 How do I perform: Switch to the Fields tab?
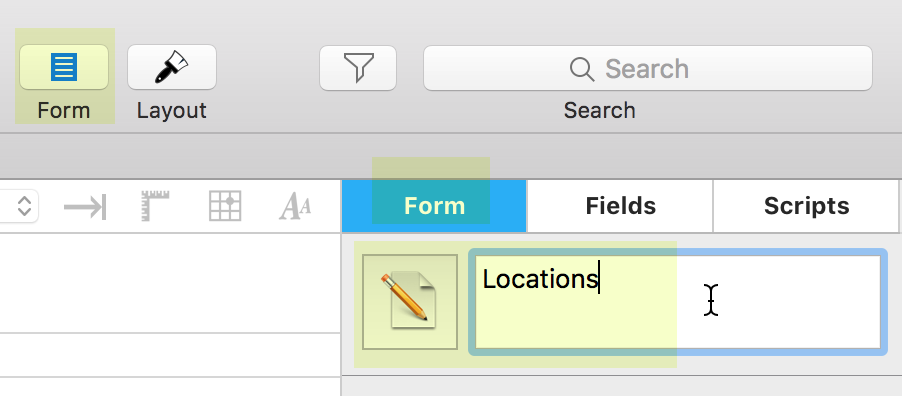click(620, 206)
